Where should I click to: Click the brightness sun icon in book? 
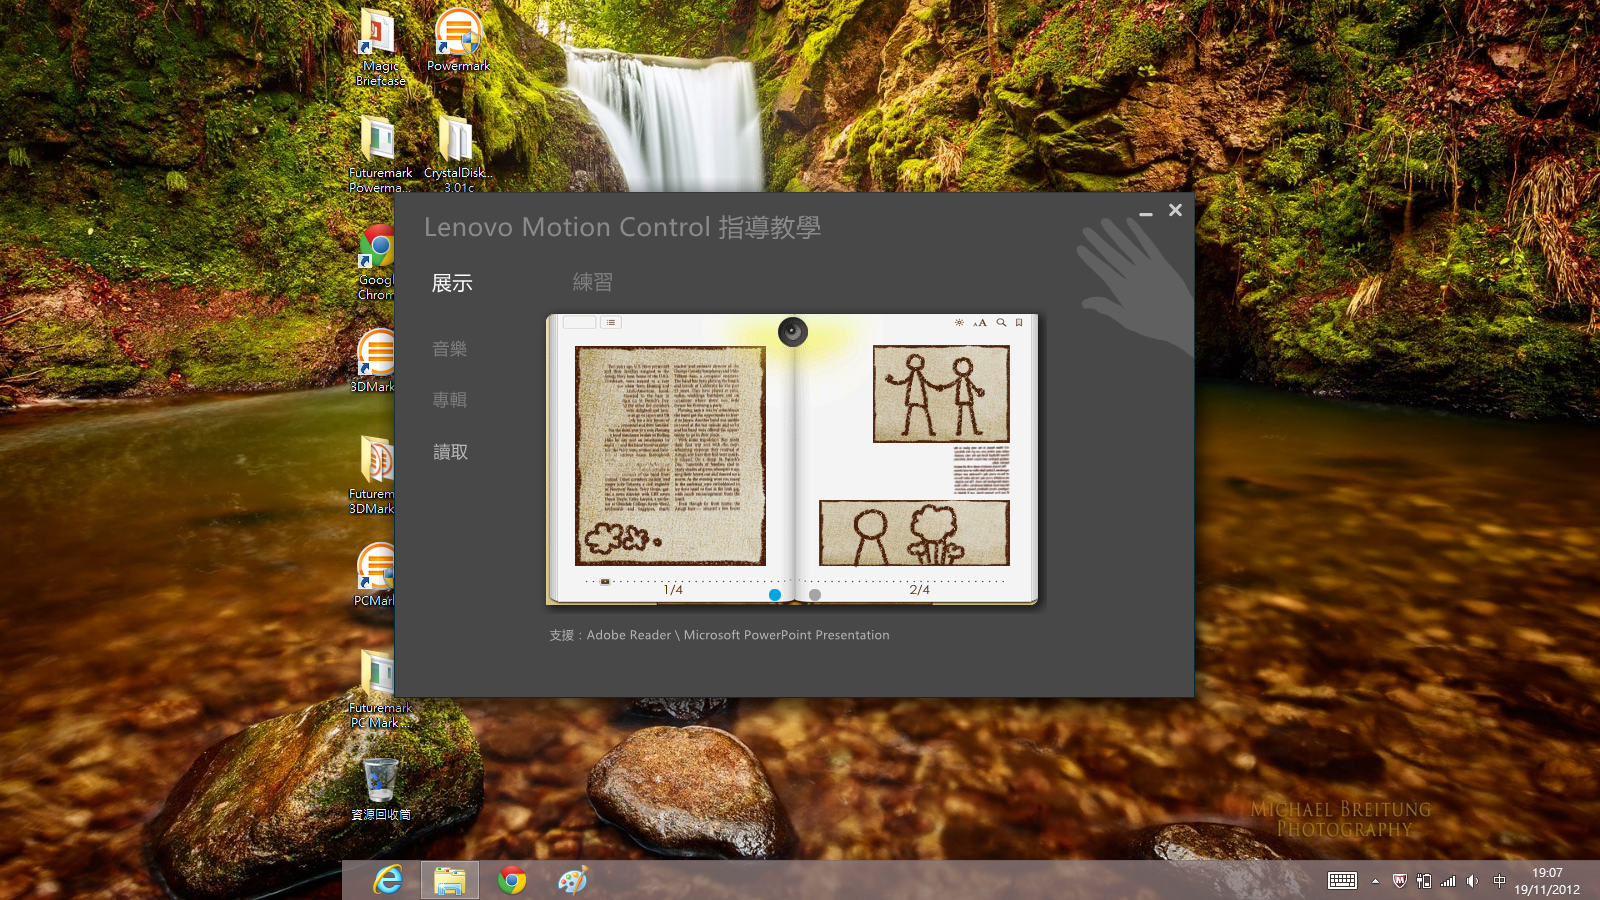(x=959, y=322)
